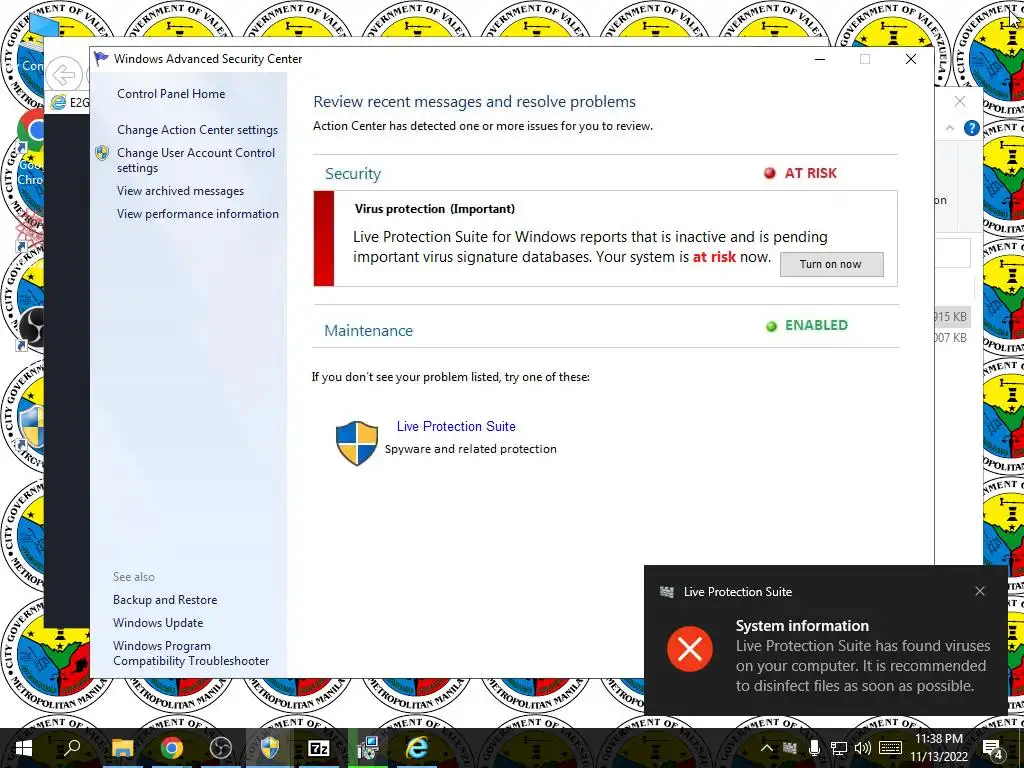Close the background window behind Security Center
The width and height of the screenshot is (1024, 768).
(x=959, y=101)
